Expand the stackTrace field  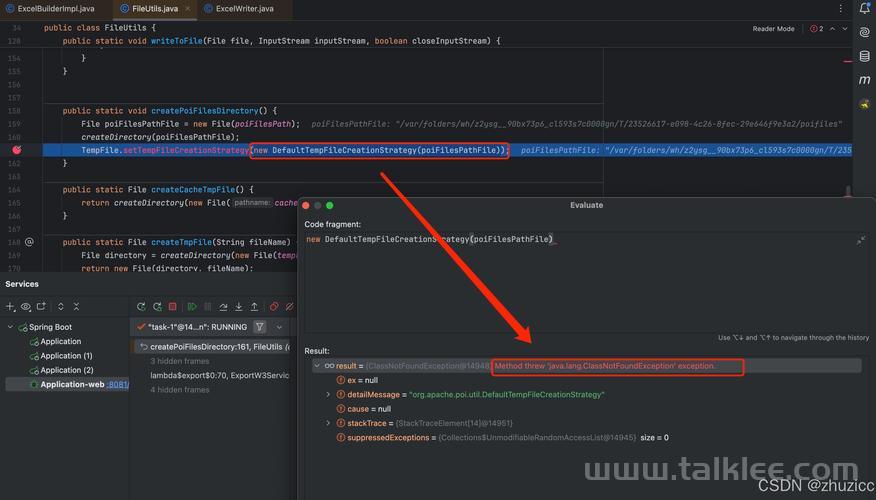[328, 423]
